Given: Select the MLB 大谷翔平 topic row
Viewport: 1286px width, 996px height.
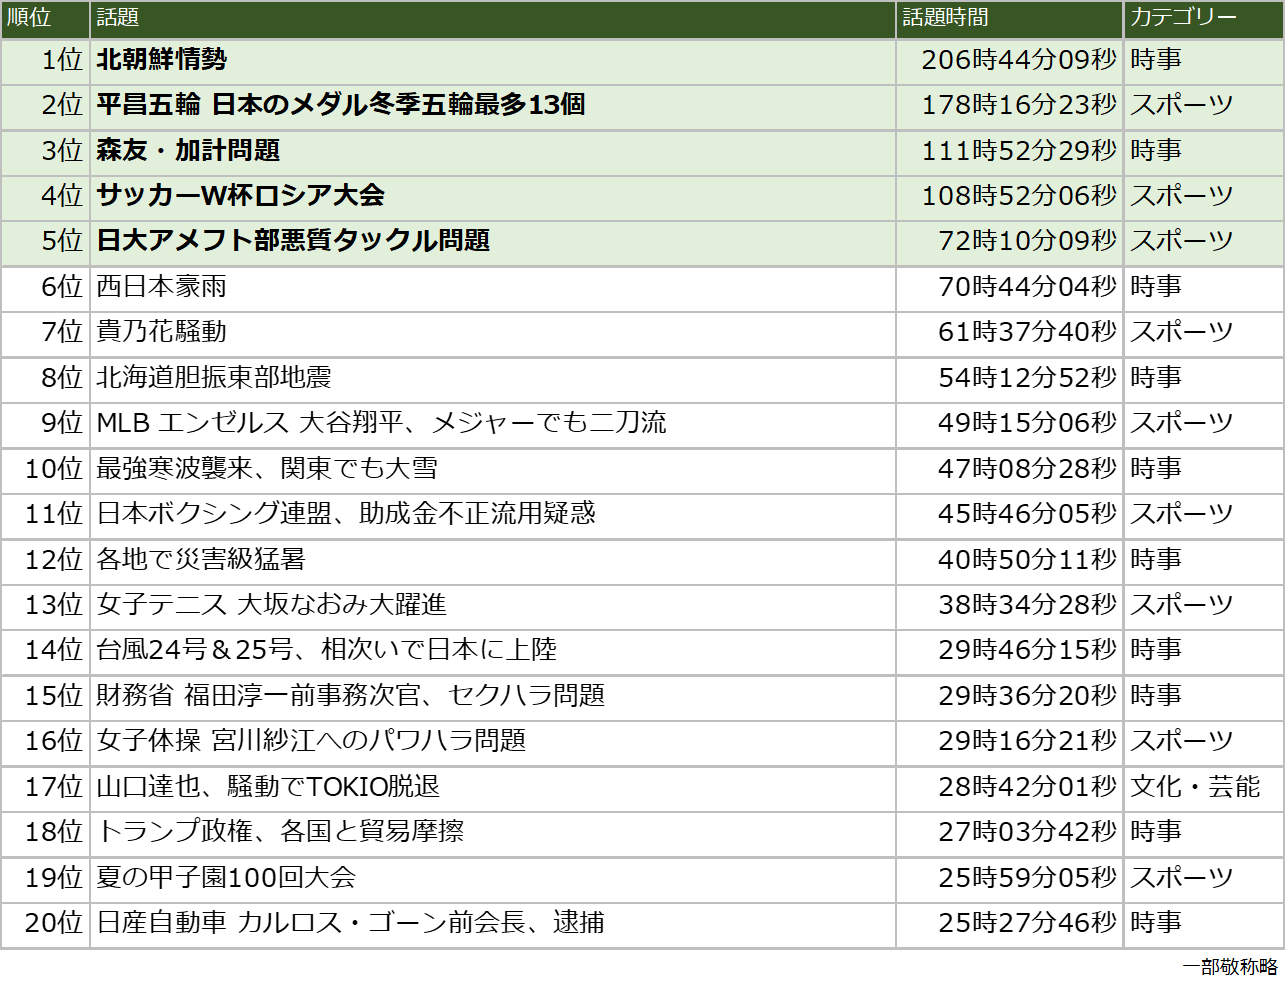Looking at the screenshot, I should (381, 423).
